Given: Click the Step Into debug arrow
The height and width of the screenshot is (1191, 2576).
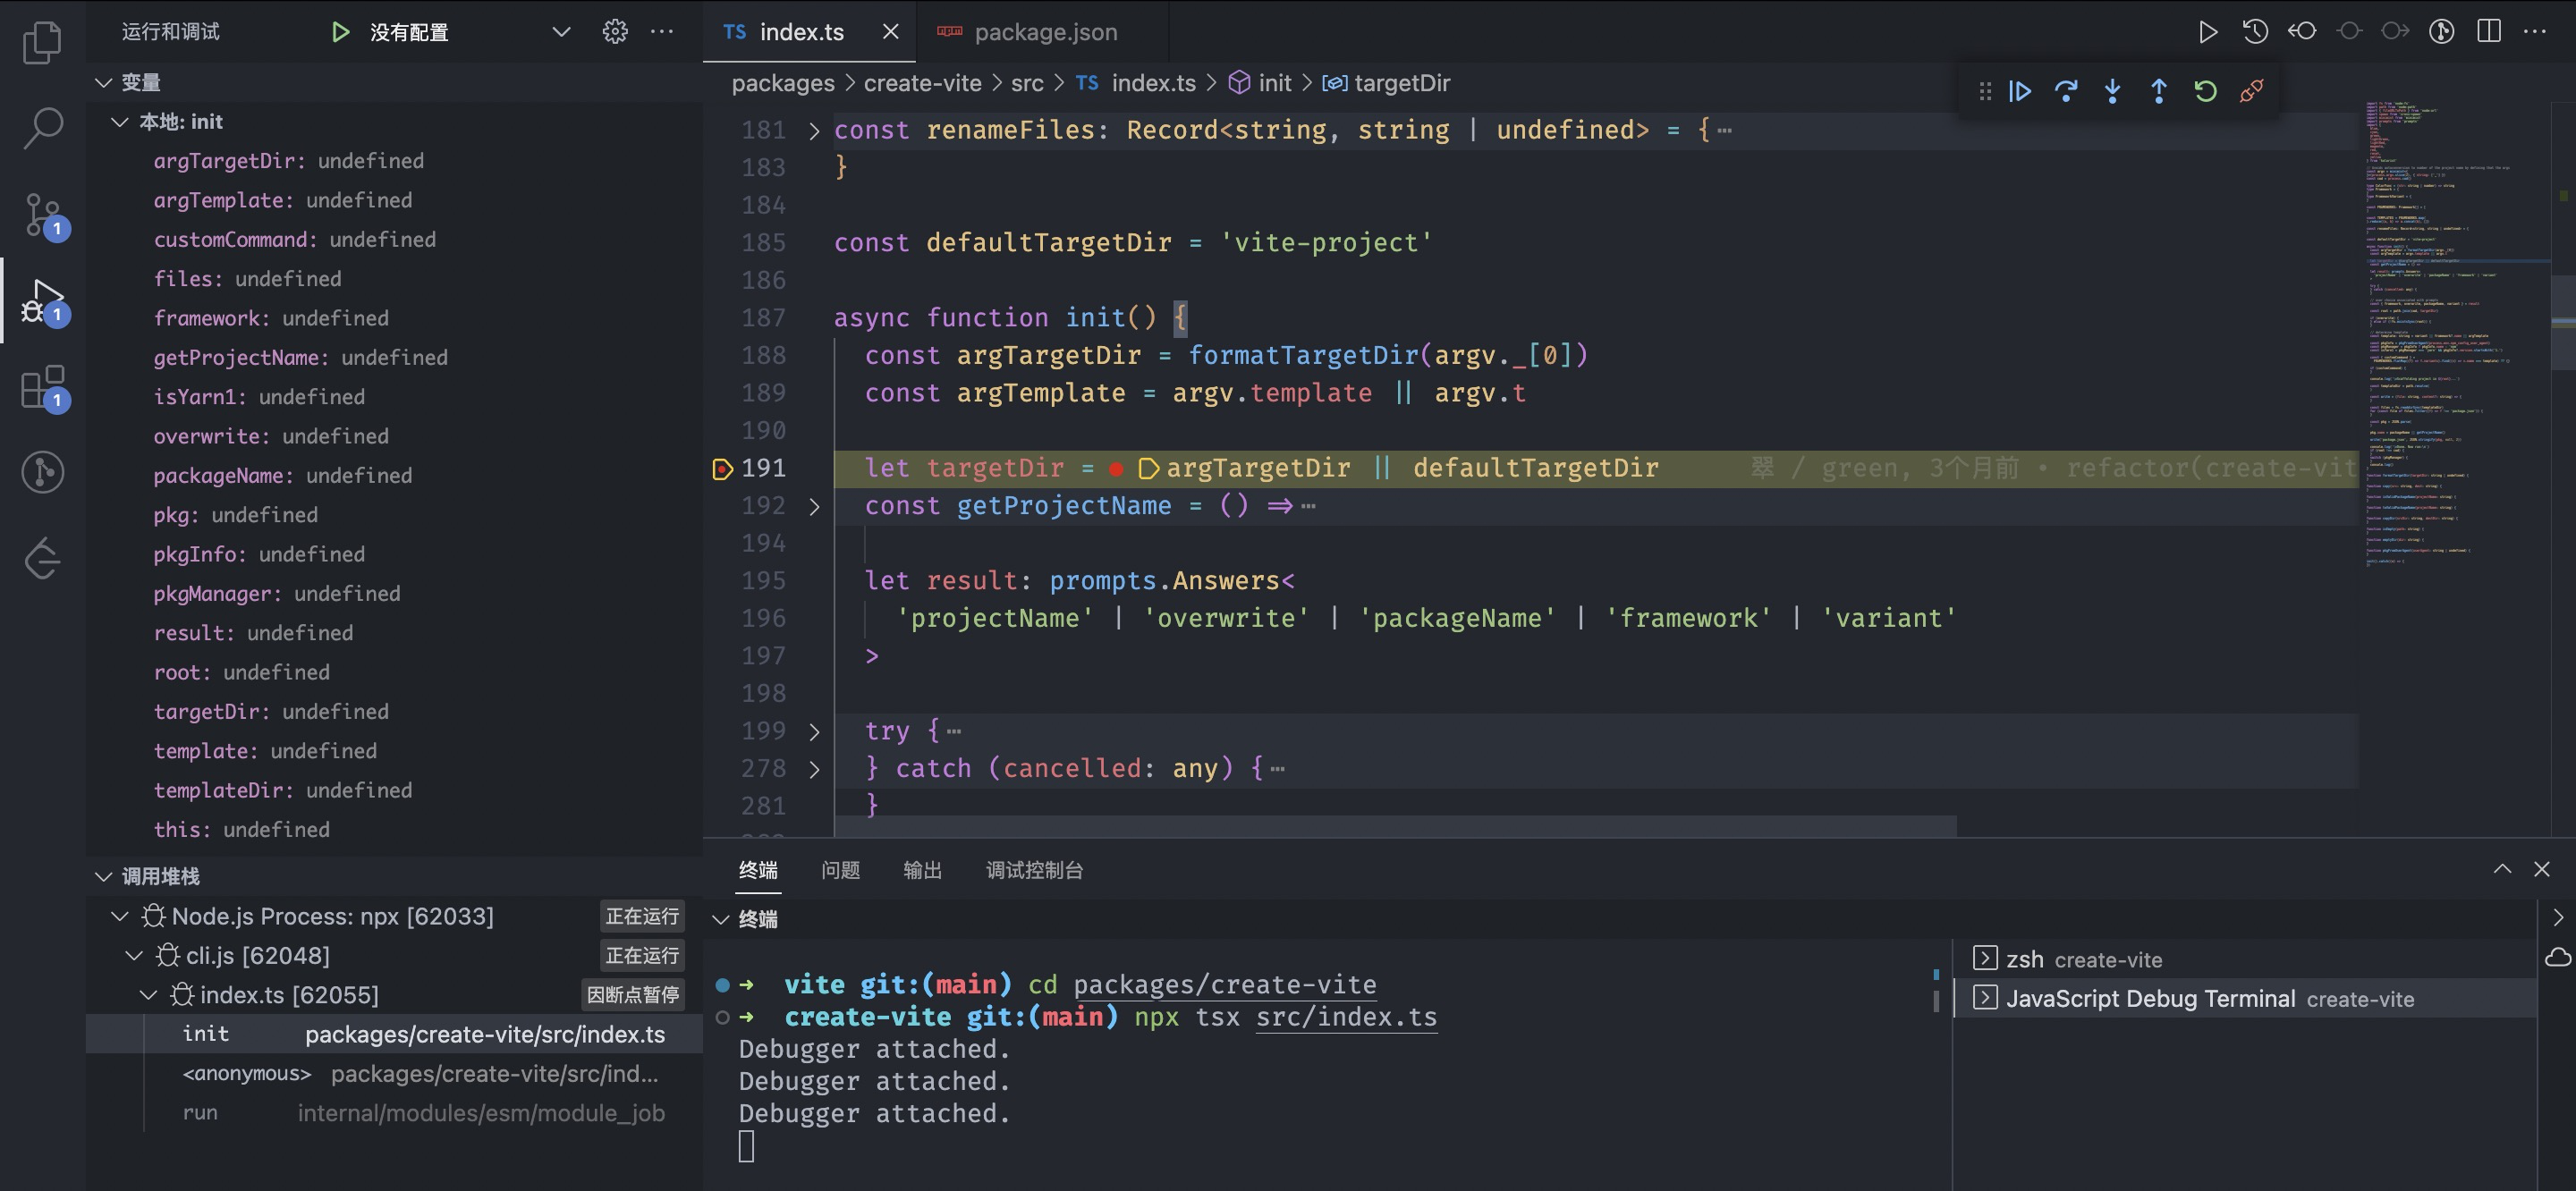Looking at the screenshot, I should coord(2112,91).
